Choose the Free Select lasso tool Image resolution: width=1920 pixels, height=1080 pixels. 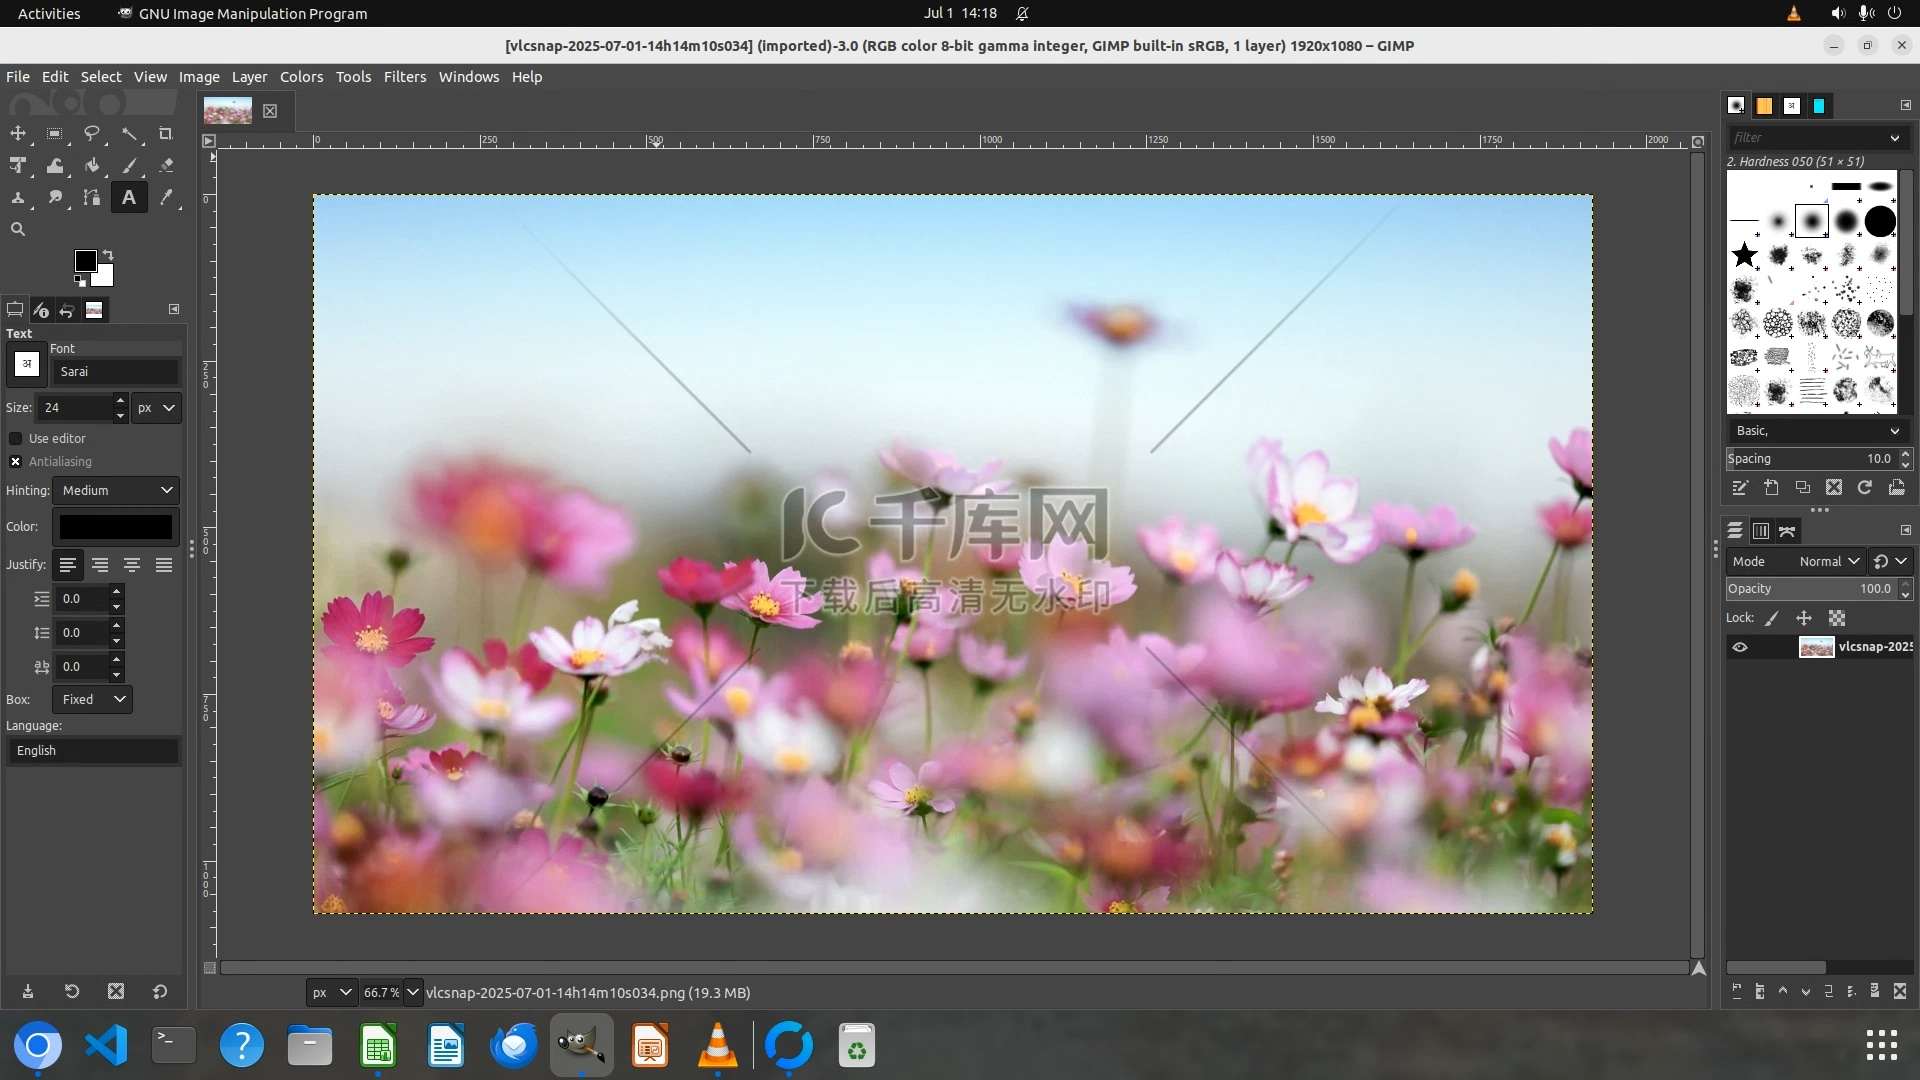(x=92, y=134)
